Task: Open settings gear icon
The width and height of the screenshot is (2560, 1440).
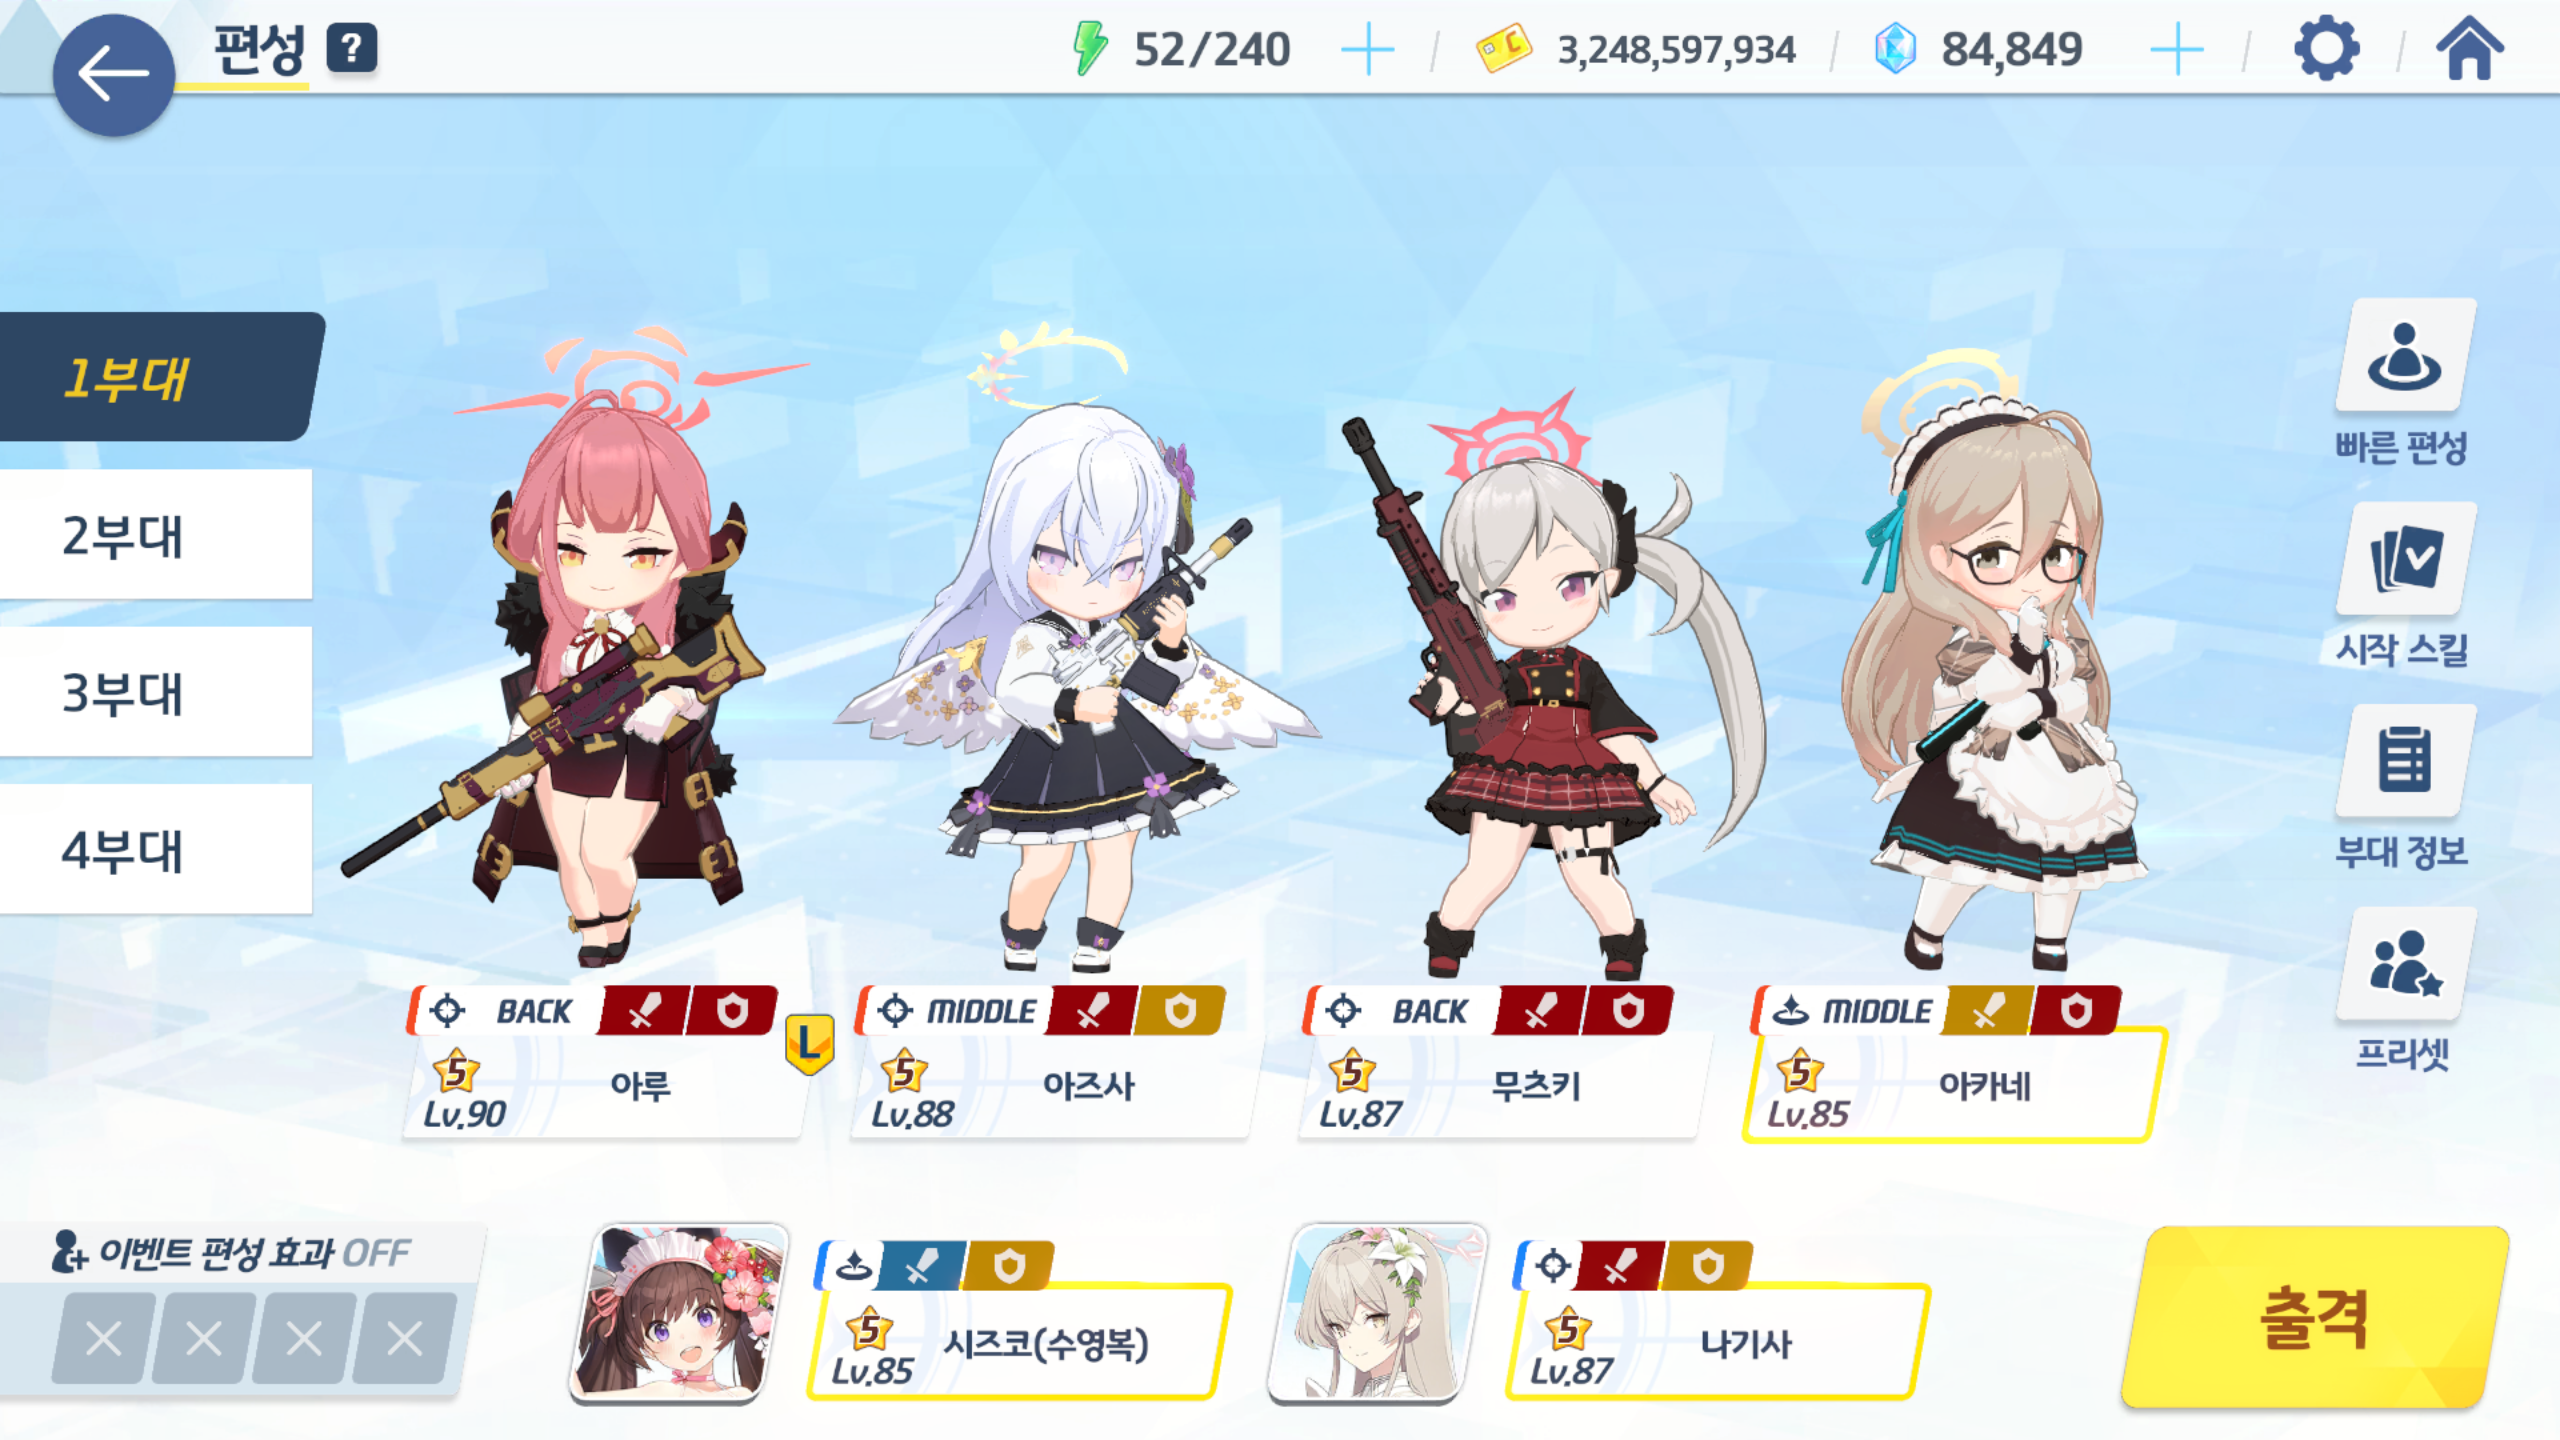Action: tap(2326, 48)
